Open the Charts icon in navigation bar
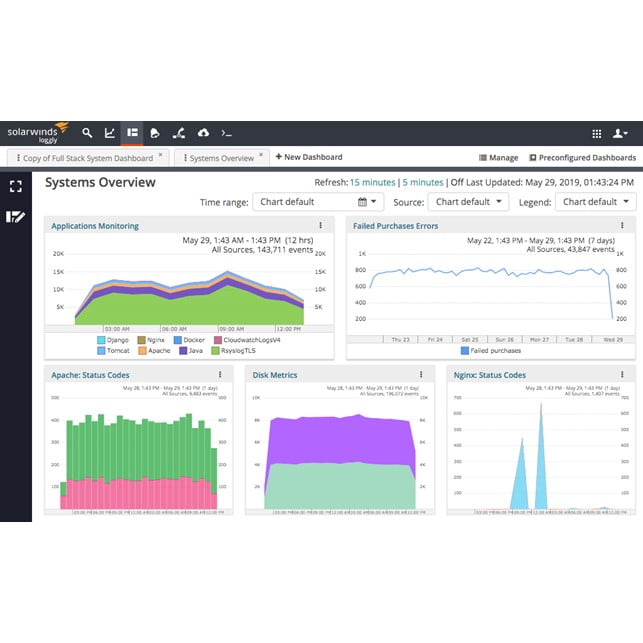The height and width of the screenshot is (643, 643). coord(110,133)
